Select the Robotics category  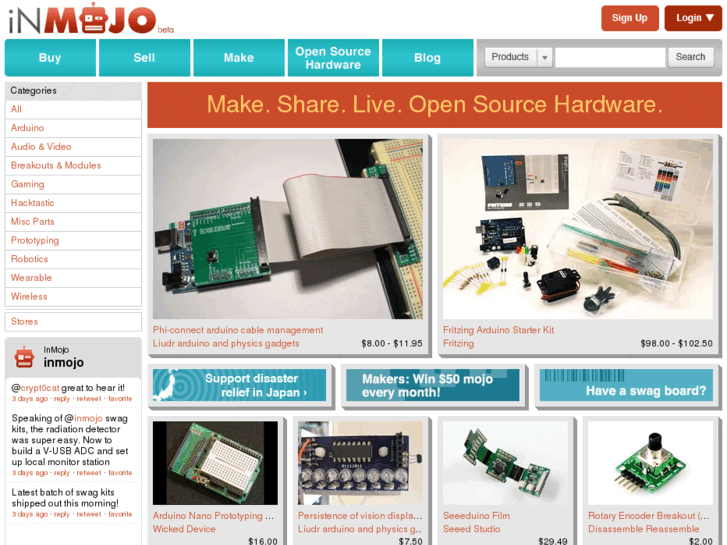click(73, 259)
